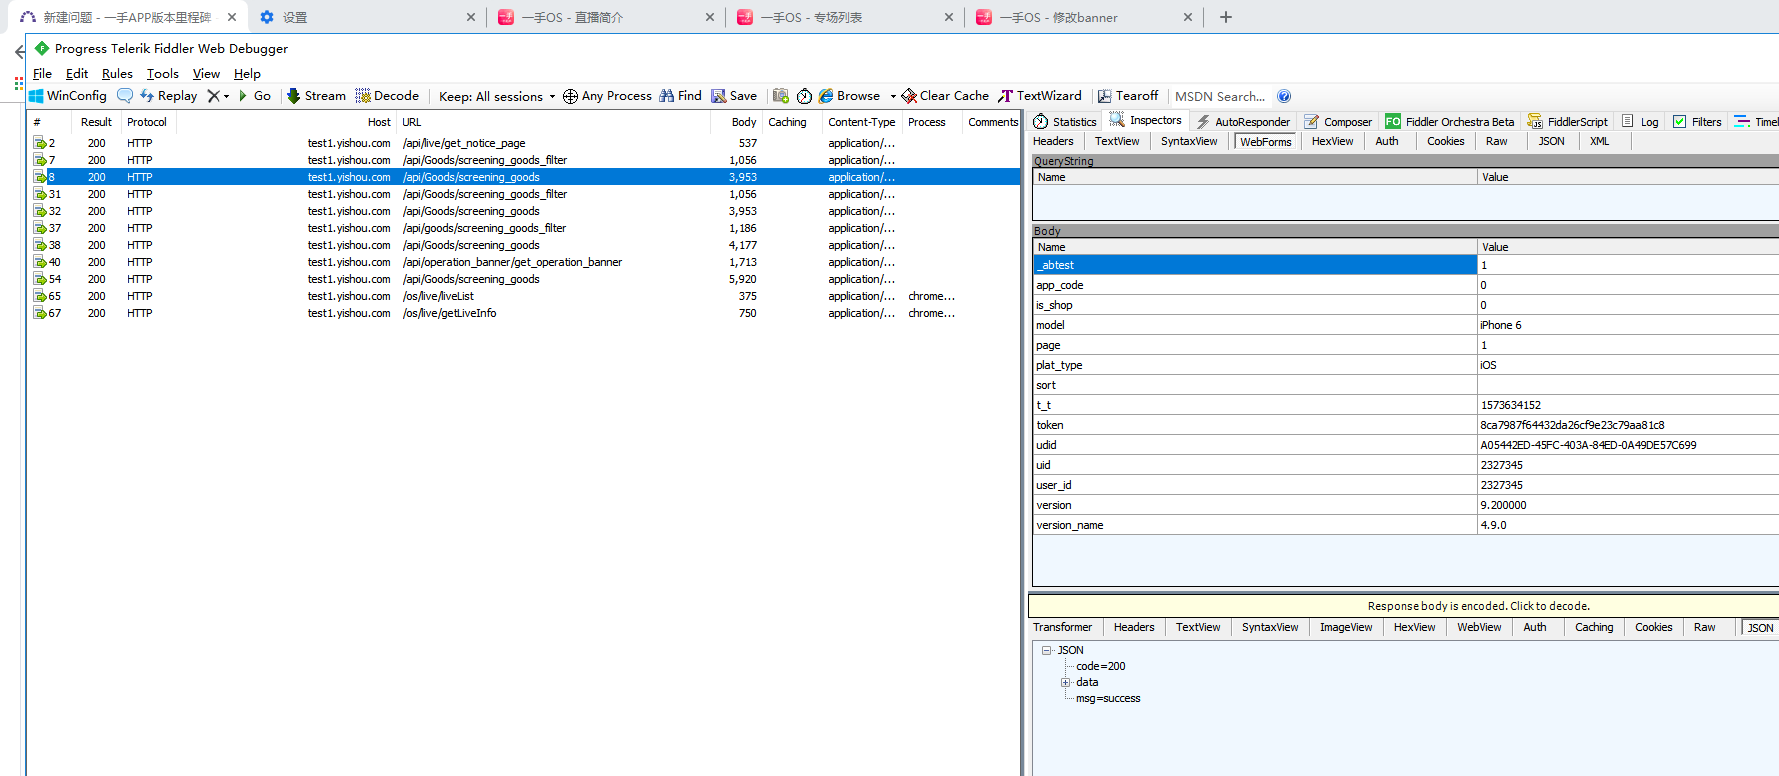The width and height of the screenshot is (1779, 776).
Task: Expand the data node in JSON tree
Action: (x=1065, y=683)
